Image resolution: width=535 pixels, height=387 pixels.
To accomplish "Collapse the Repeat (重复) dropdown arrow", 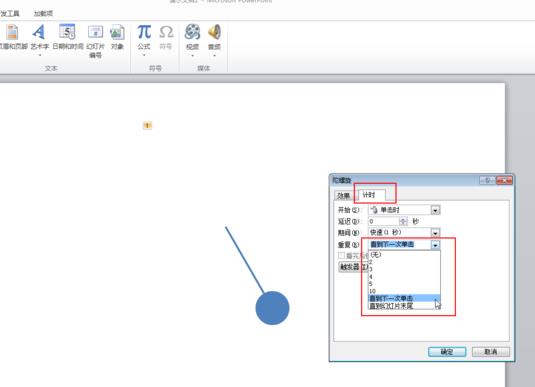I will (435, 245).
